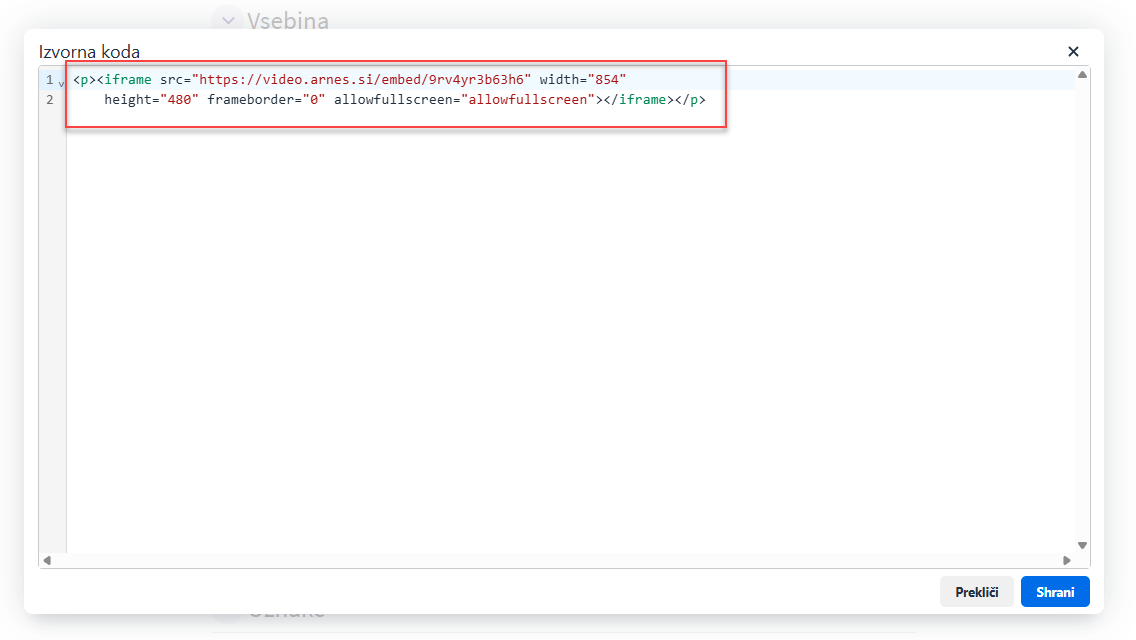The height and width of the screenshot is (640, 1136).
Task: Click the vertical scrollbar track
Action: pyautogui.click(x=1082, y=300)
